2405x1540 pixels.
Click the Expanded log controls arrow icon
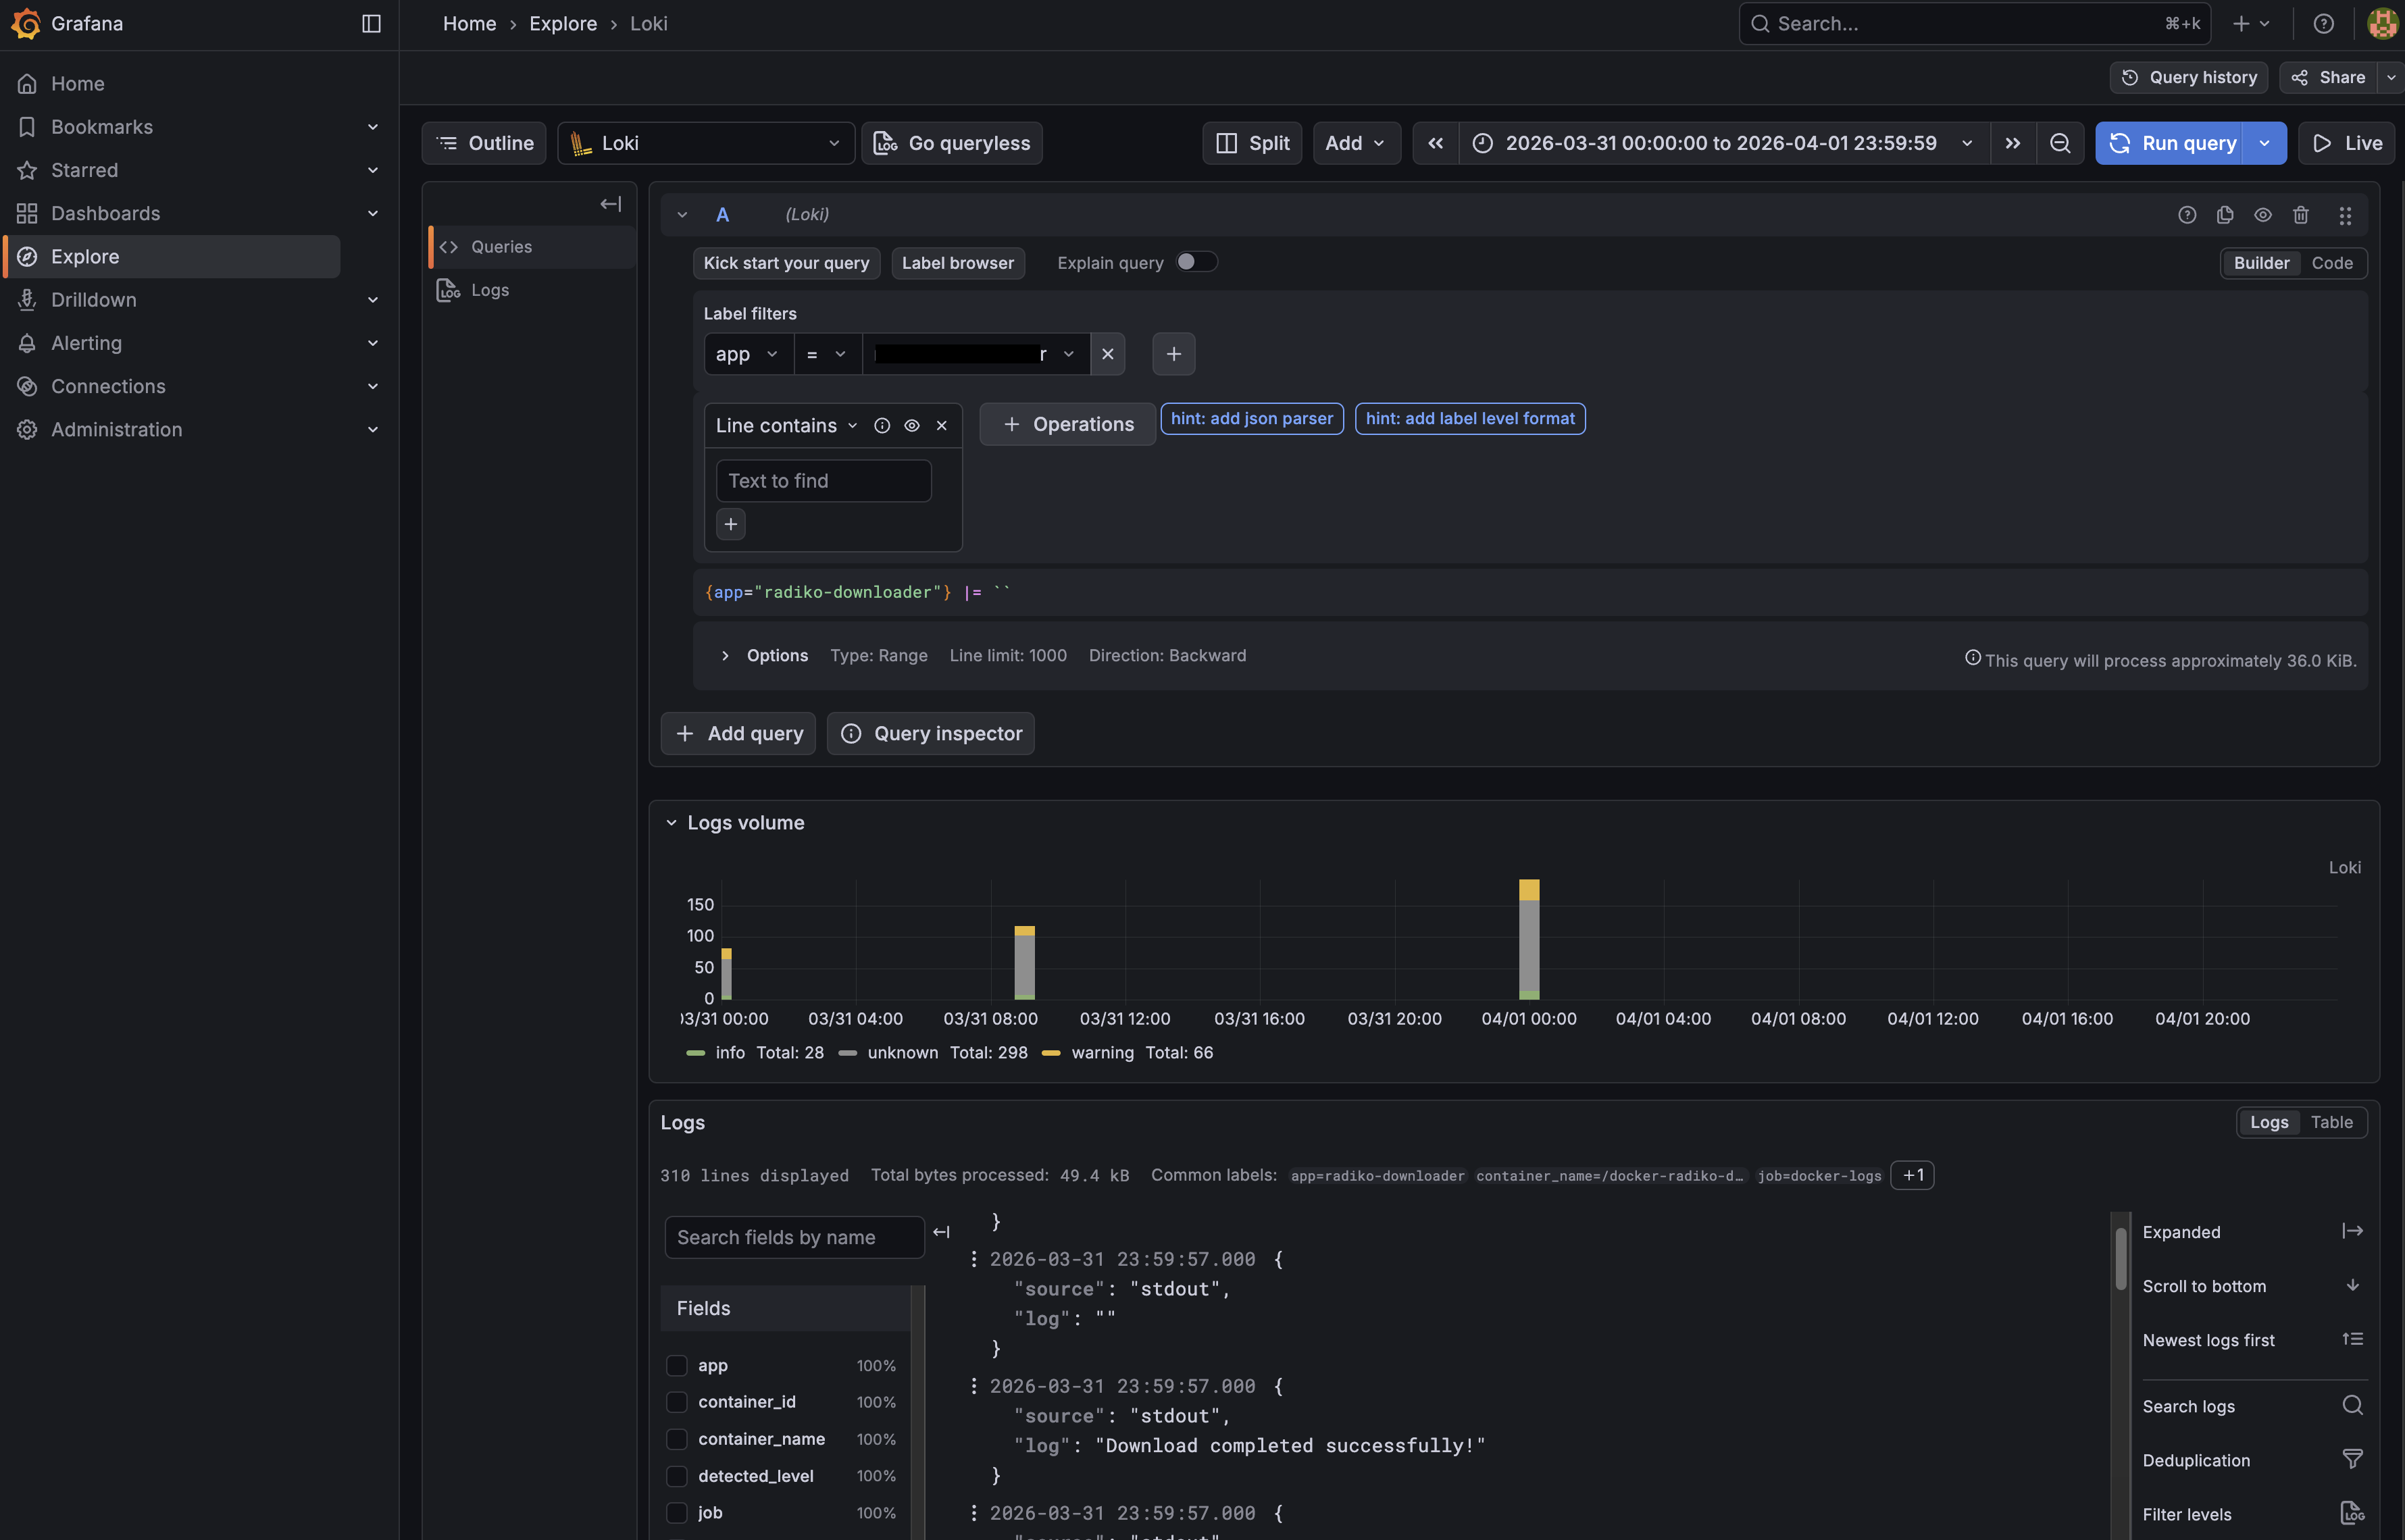click(x=2352, y=1231)
